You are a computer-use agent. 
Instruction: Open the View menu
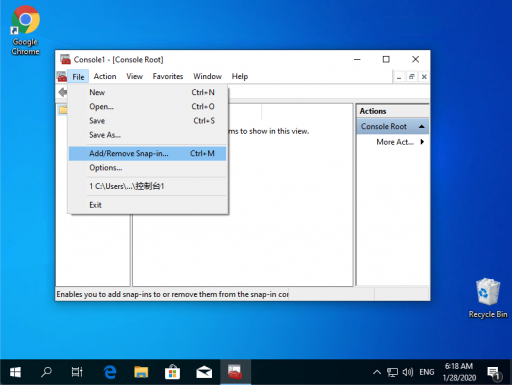pos(134,77)
